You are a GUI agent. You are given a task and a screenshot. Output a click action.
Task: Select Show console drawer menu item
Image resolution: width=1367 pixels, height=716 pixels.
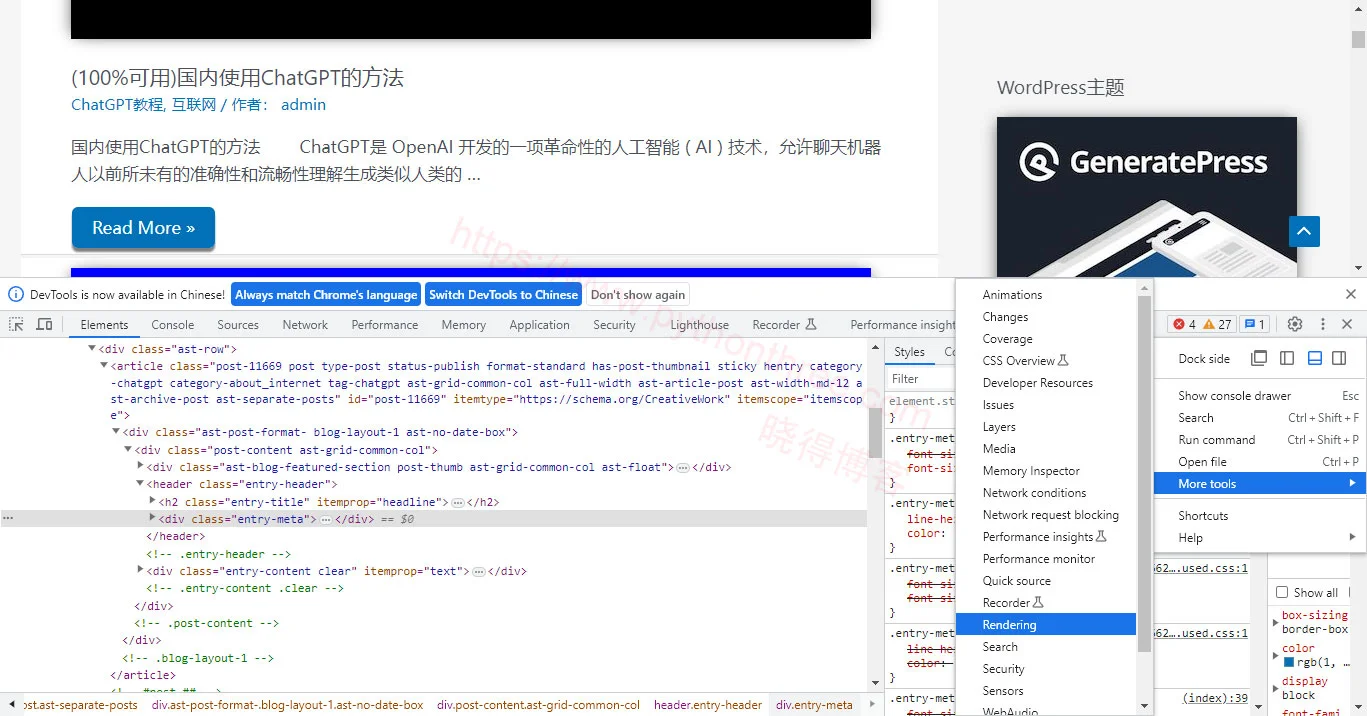(x=1260, y=396)
